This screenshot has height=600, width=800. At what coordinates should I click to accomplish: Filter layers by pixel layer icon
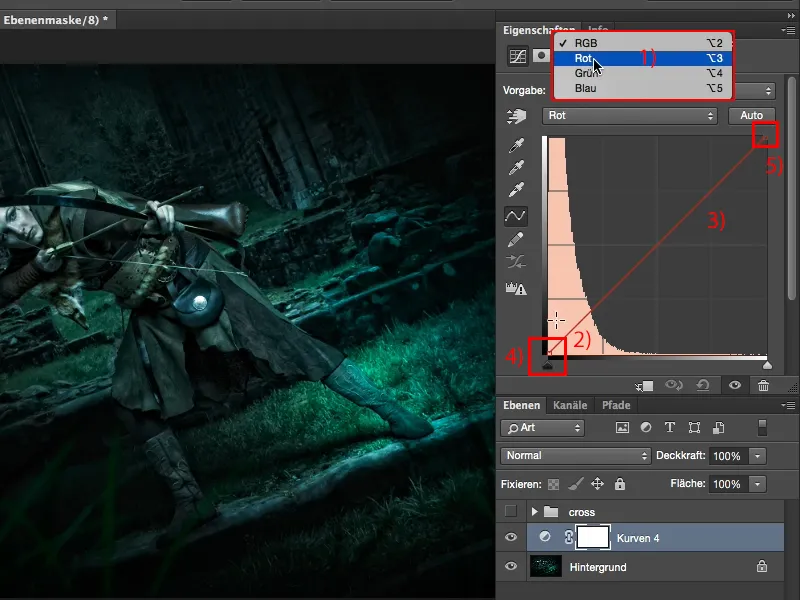click(622, 428)
